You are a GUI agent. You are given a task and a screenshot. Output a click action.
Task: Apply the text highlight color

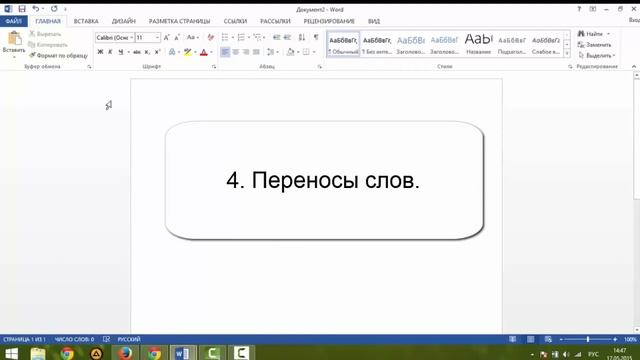point(187,52)
